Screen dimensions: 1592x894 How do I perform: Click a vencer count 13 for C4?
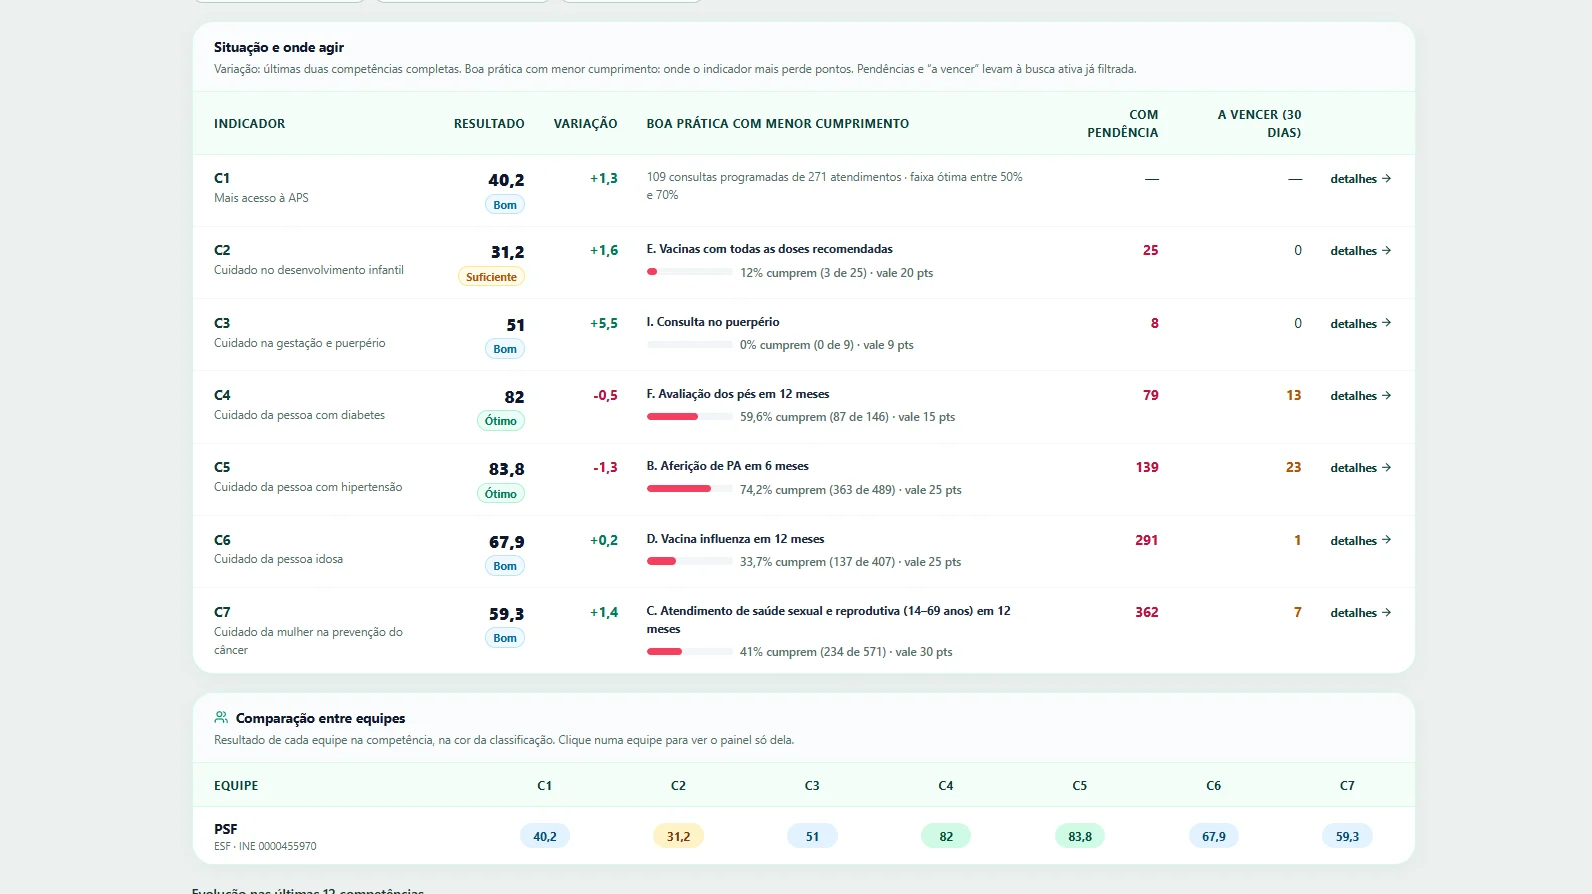[1293, 395]
